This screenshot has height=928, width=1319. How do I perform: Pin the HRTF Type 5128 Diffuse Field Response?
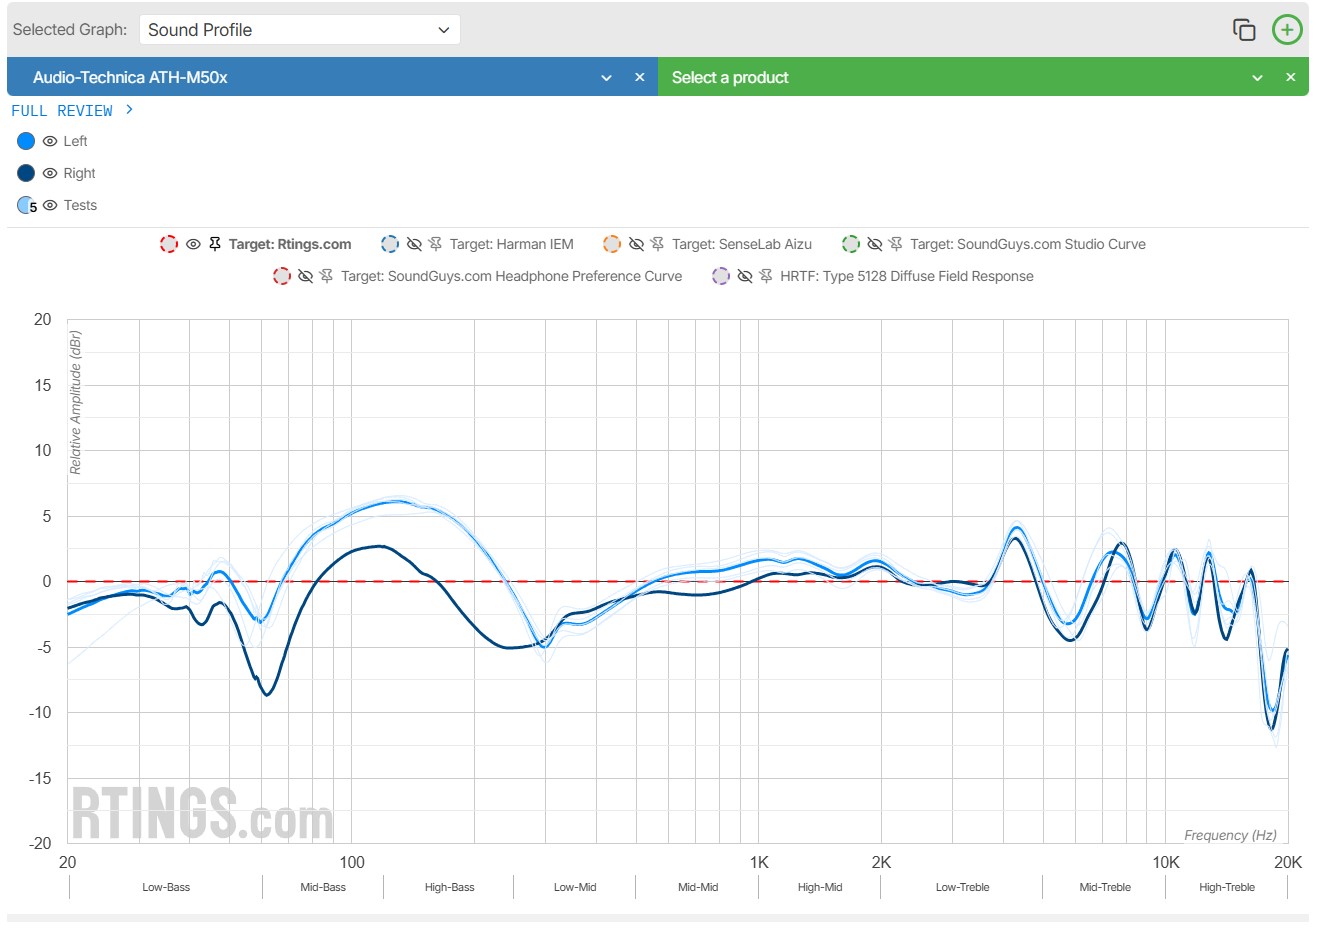click(x=766, y=276)
